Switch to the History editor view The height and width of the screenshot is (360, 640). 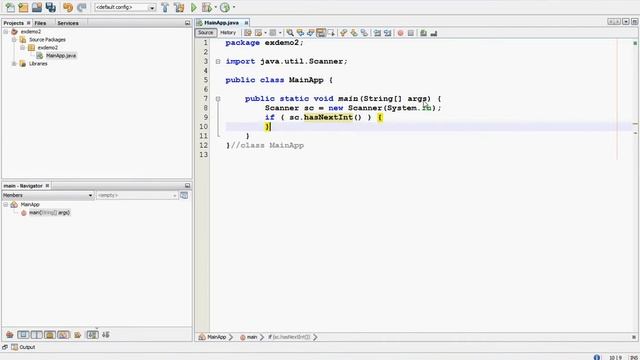[x=228, y=33]
